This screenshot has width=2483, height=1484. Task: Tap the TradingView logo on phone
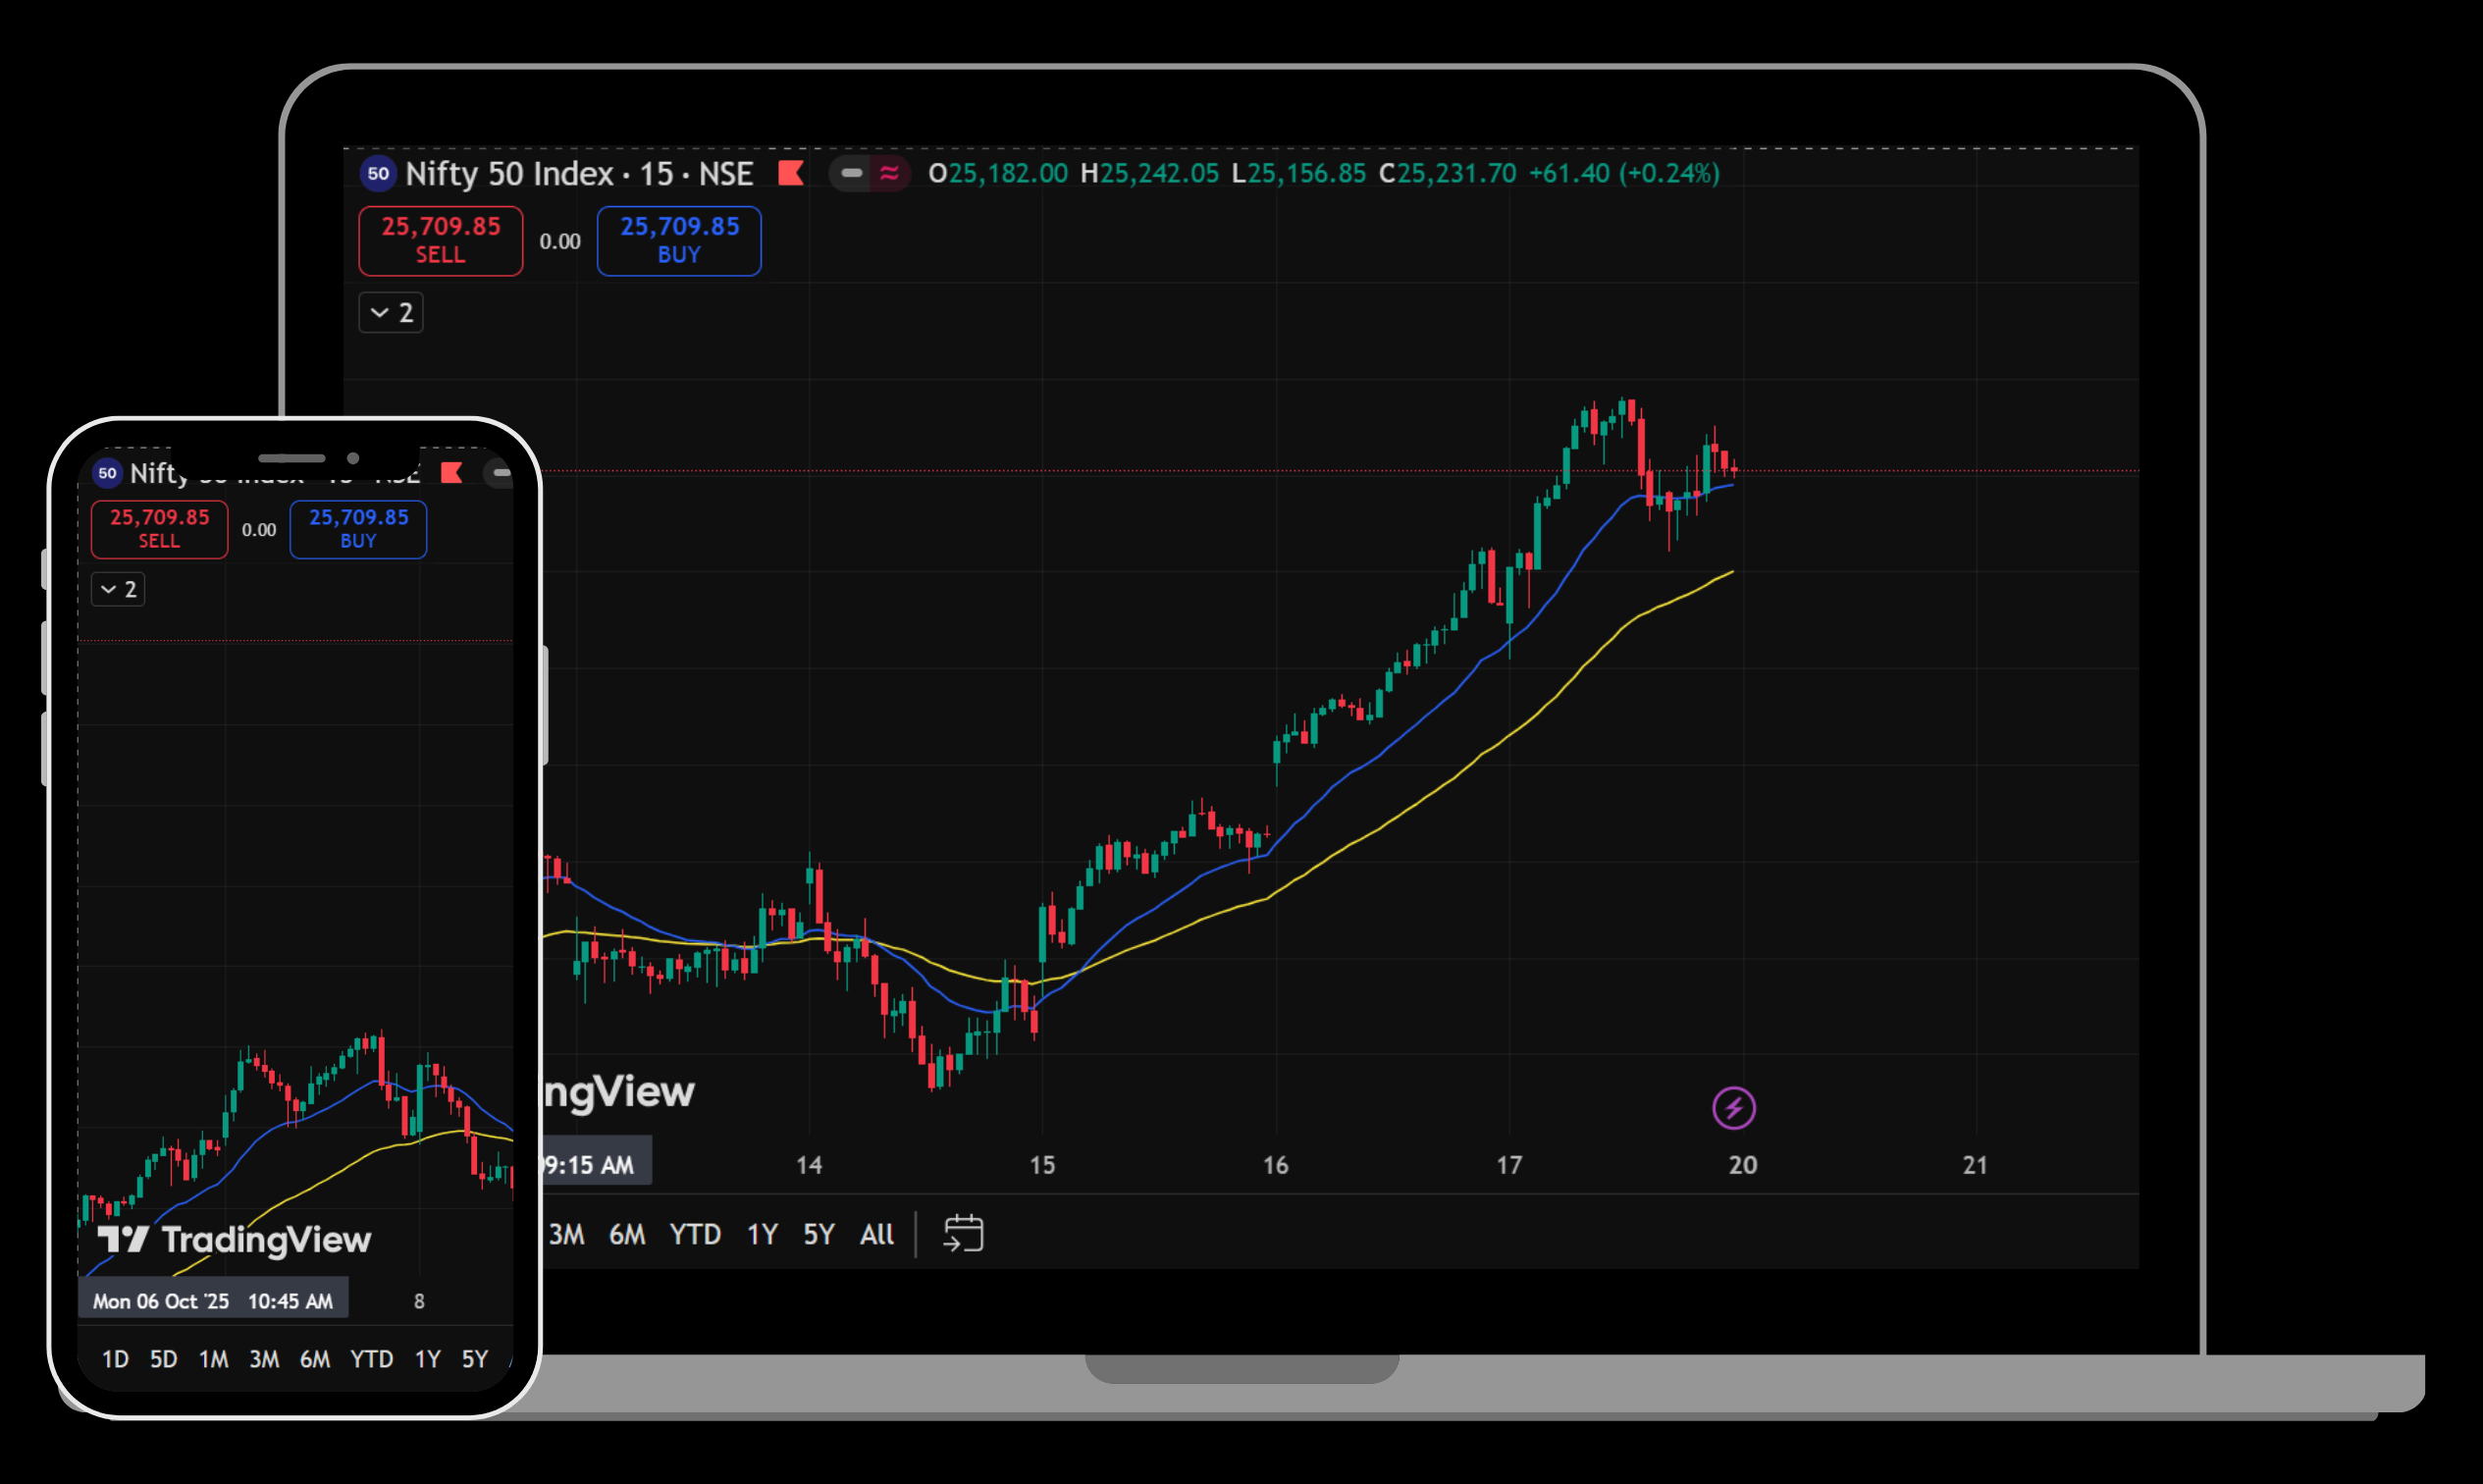(234, 1240)
